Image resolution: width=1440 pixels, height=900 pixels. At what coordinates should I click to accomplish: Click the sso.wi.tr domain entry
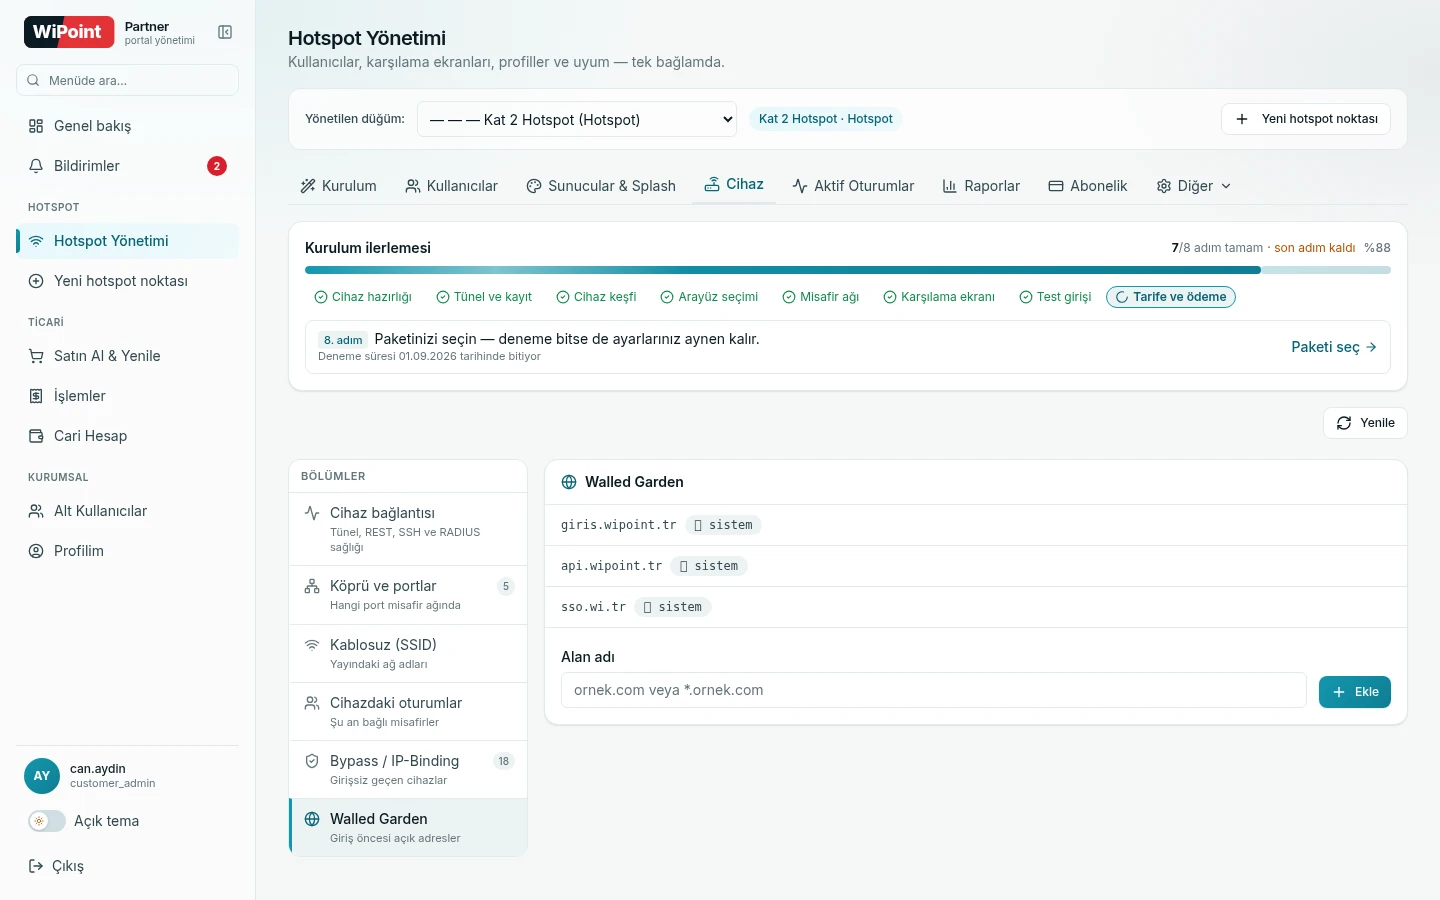[593, 607]
